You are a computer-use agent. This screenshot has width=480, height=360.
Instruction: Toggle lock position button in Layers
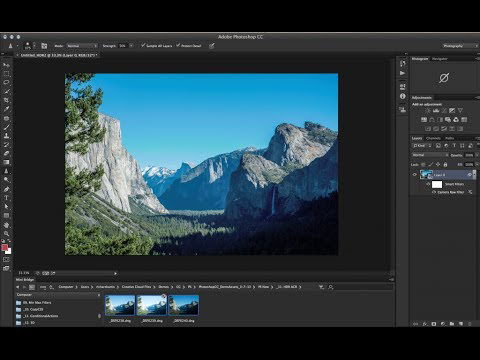tap(438, 164)
